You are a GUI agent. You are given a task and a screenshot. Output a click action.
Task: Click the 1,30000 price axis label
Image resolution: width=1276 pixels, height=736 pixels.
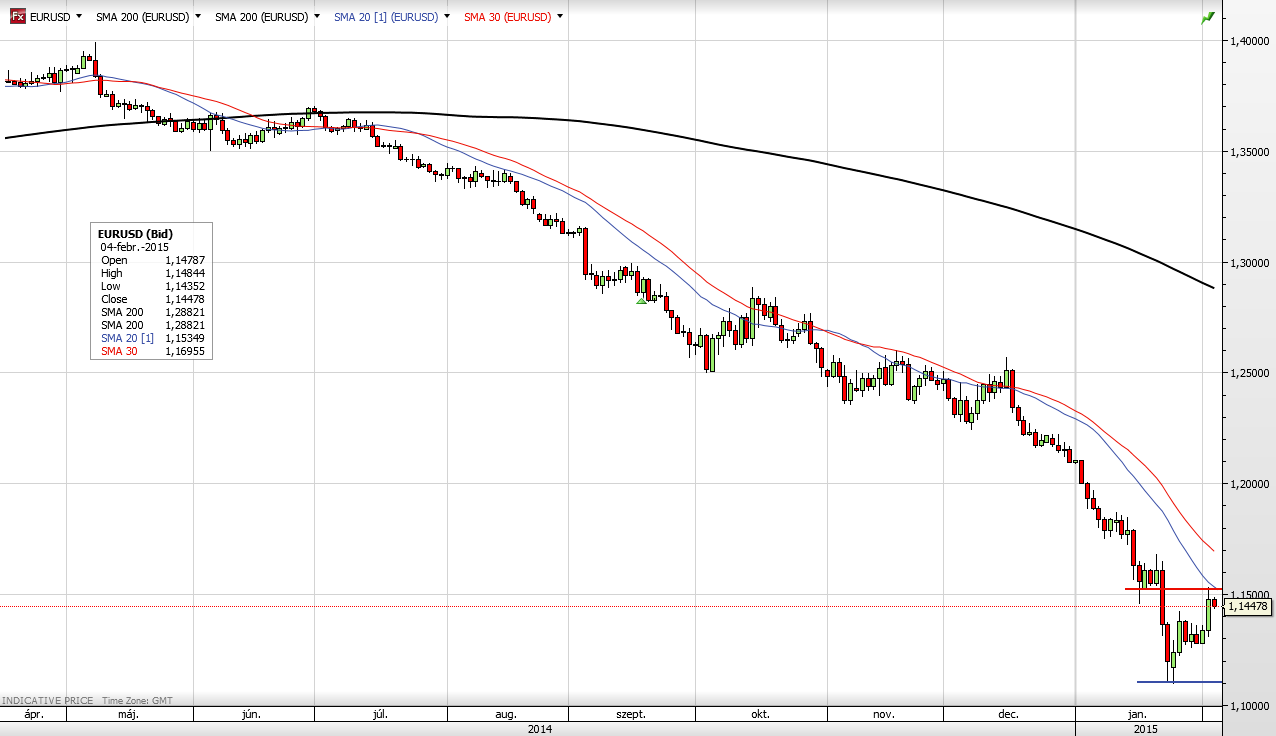[1250, 263]
